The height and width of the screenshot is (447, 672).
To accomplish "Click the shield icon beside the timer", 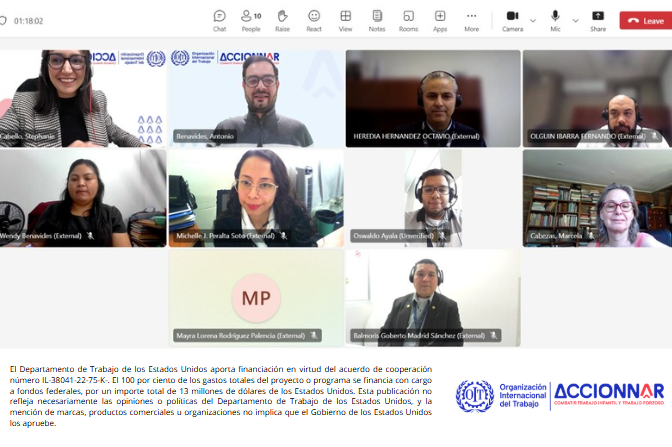I will click(x=3, y=21).
